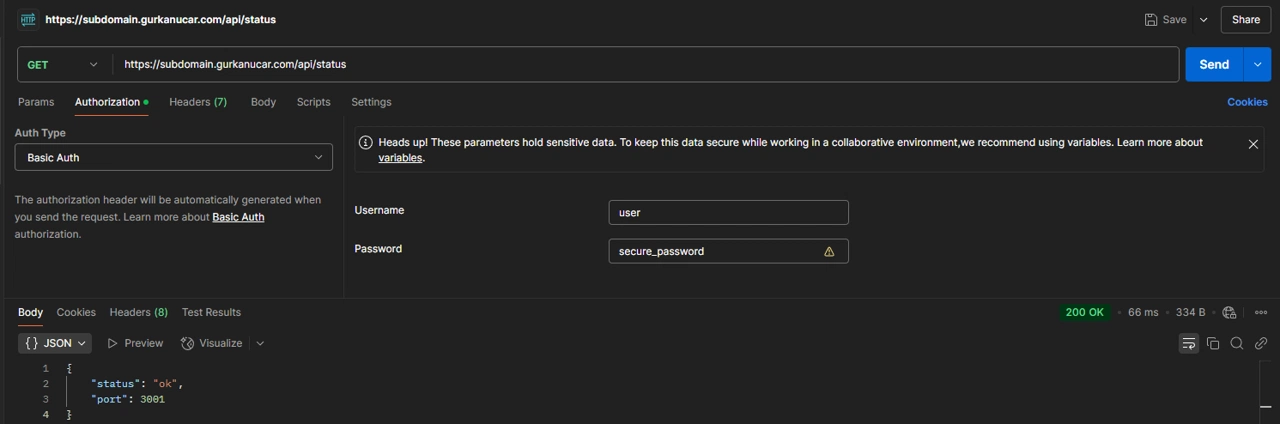
Task: Click the HTTP request type icon
Action: tap(28, 19)
